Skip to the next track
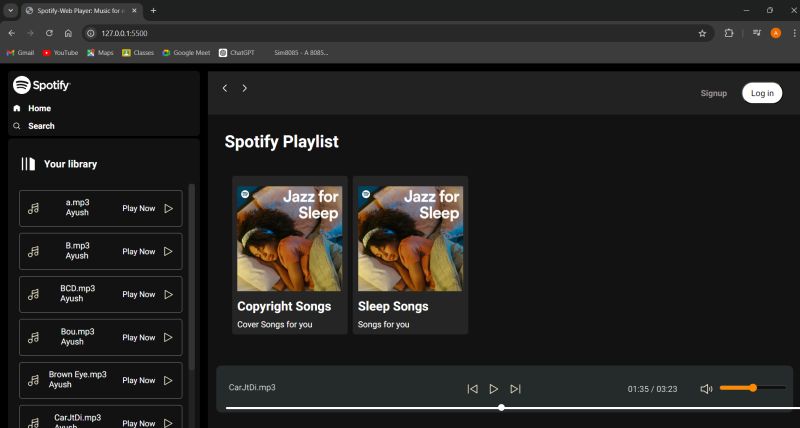 pos(516,388)
